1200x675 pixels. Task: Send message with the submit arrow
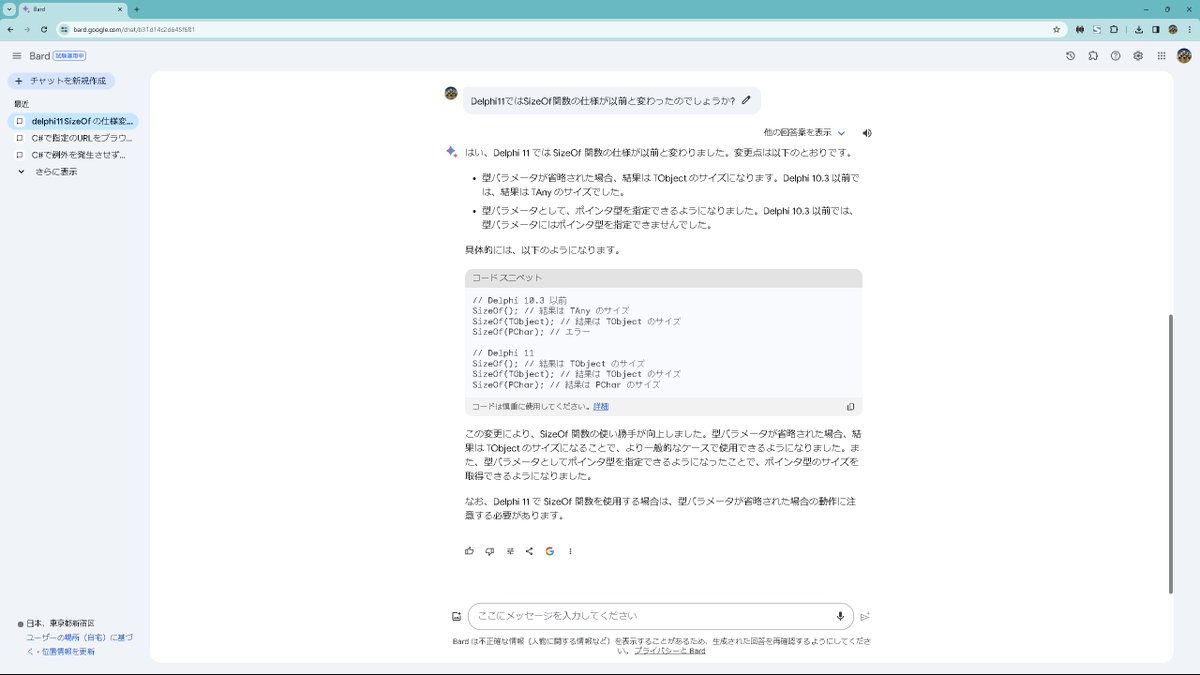pos(866,617)
